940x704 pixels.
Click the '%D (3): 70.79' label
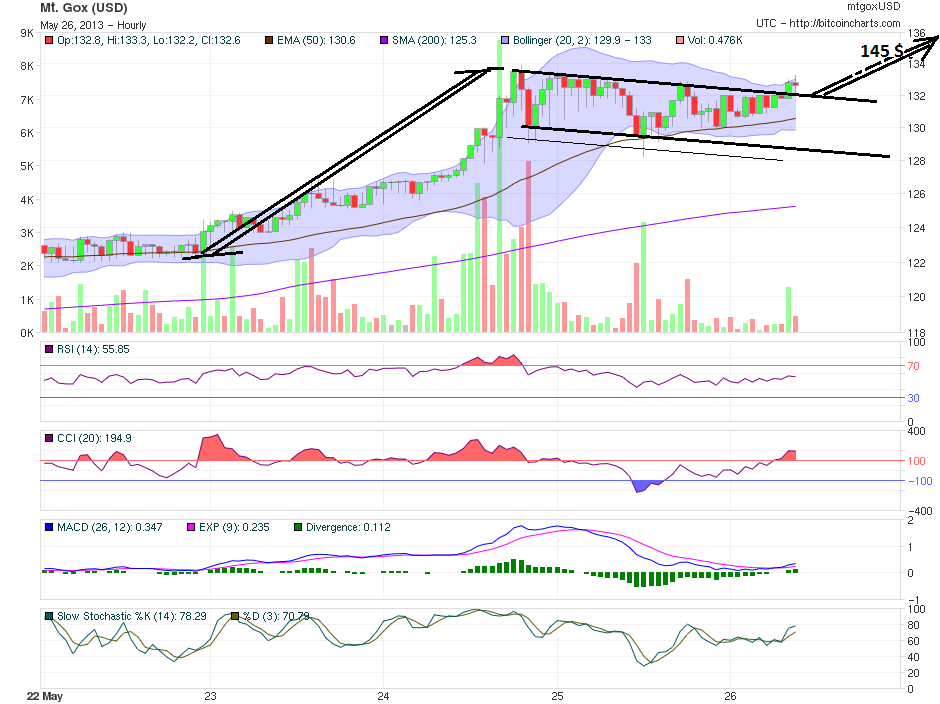[276, 616]
